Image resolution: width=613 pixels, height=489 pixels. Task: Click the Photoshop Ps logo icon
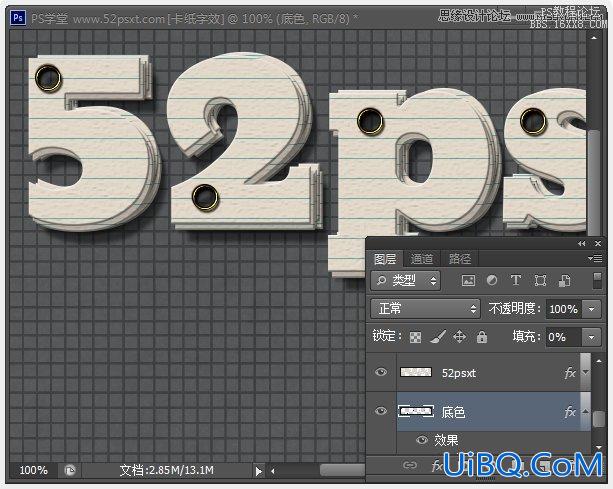click(x=18, y=18)
